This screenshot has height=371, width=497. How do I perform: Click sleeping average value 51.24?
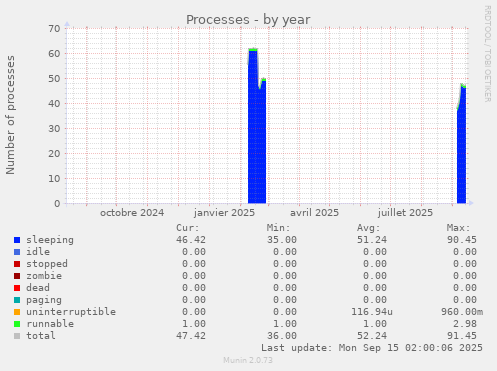tap(372, 240)
